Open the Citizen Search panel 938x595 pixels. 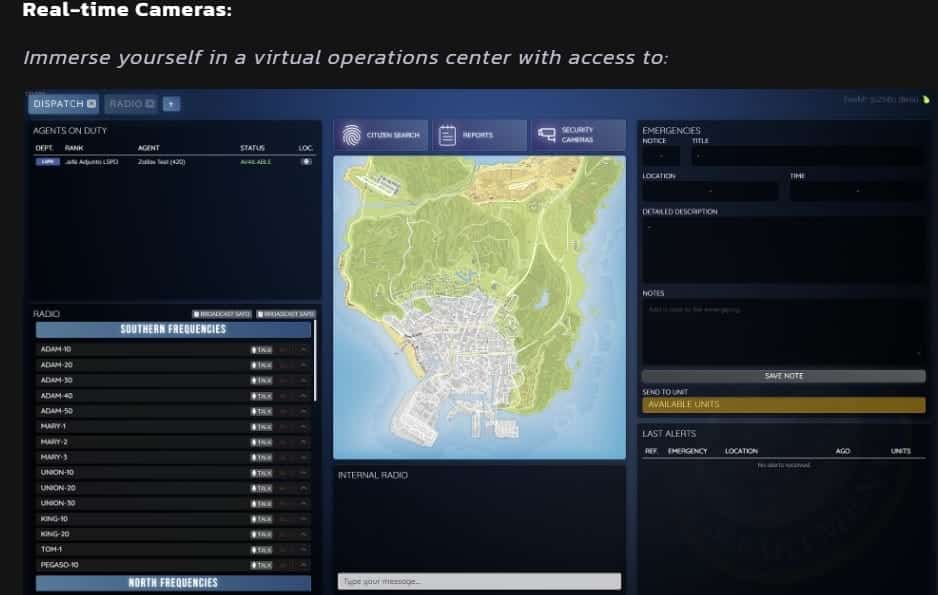click(x=380, y=135)
